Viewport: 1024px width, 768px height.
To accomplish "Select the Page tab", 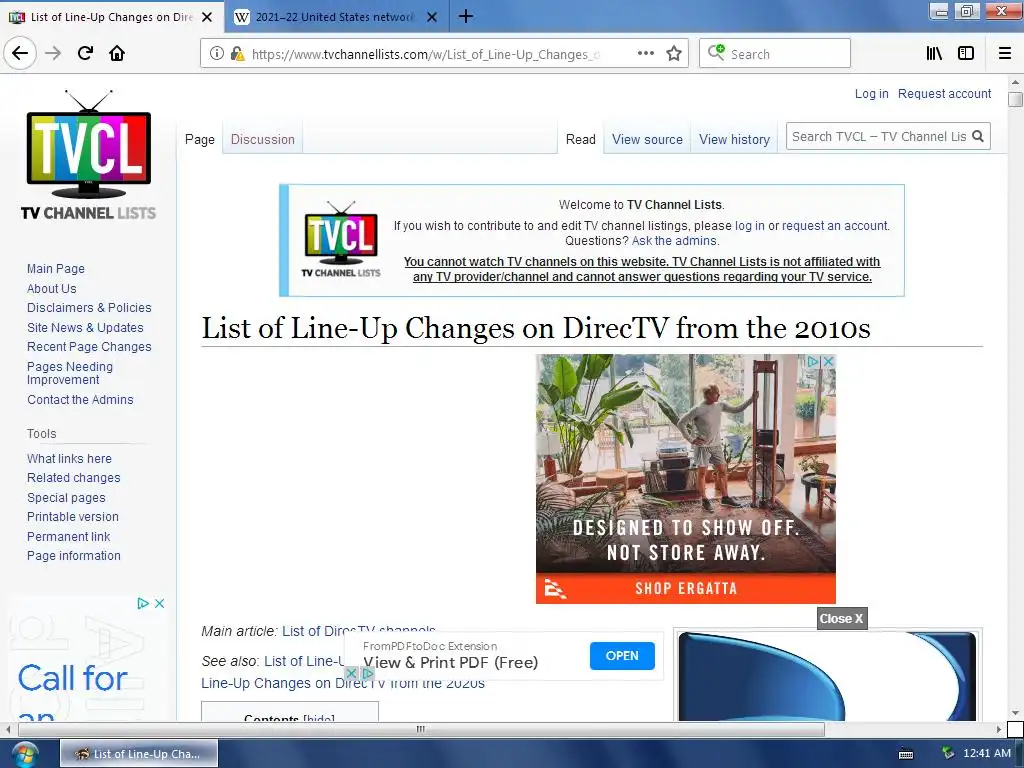I will pyautogui.click(x=200, y=139).
